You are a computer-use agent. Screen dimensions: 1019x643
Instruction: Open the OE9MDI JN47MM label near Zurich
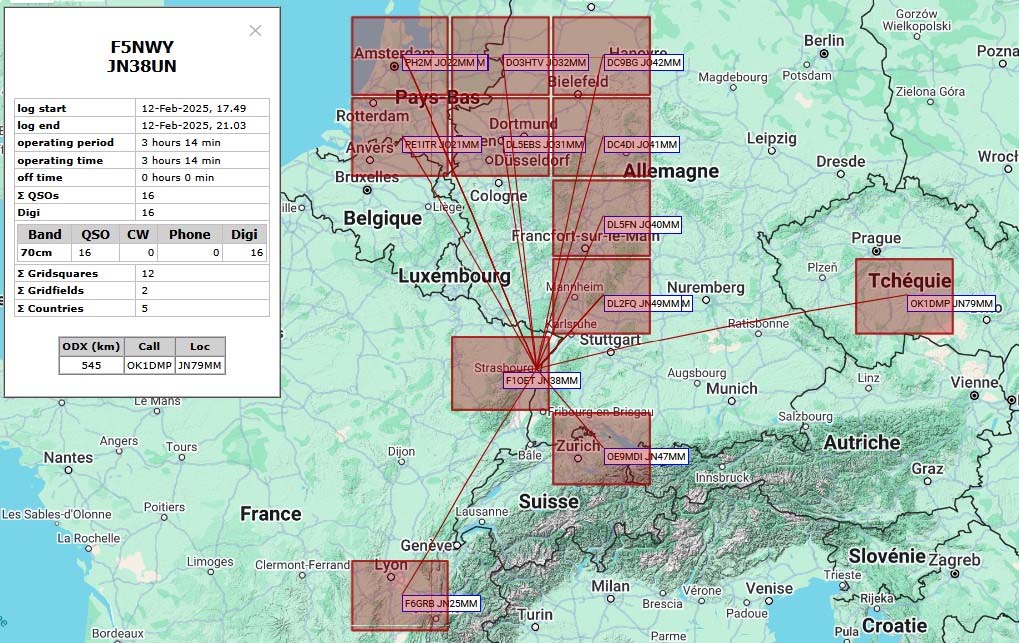click(x=646, y=457)
